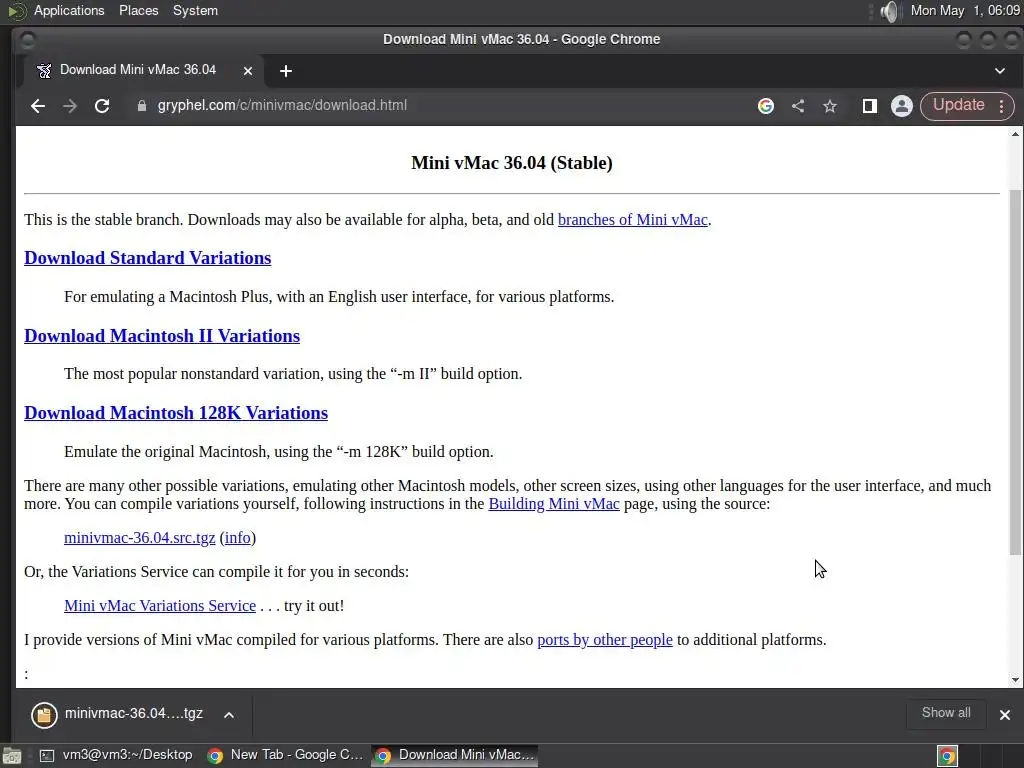The height and width of the screenshot is (768, 1024).
Task: Click the window menu icon in the titlebar
Action: (x=27, y=40)
